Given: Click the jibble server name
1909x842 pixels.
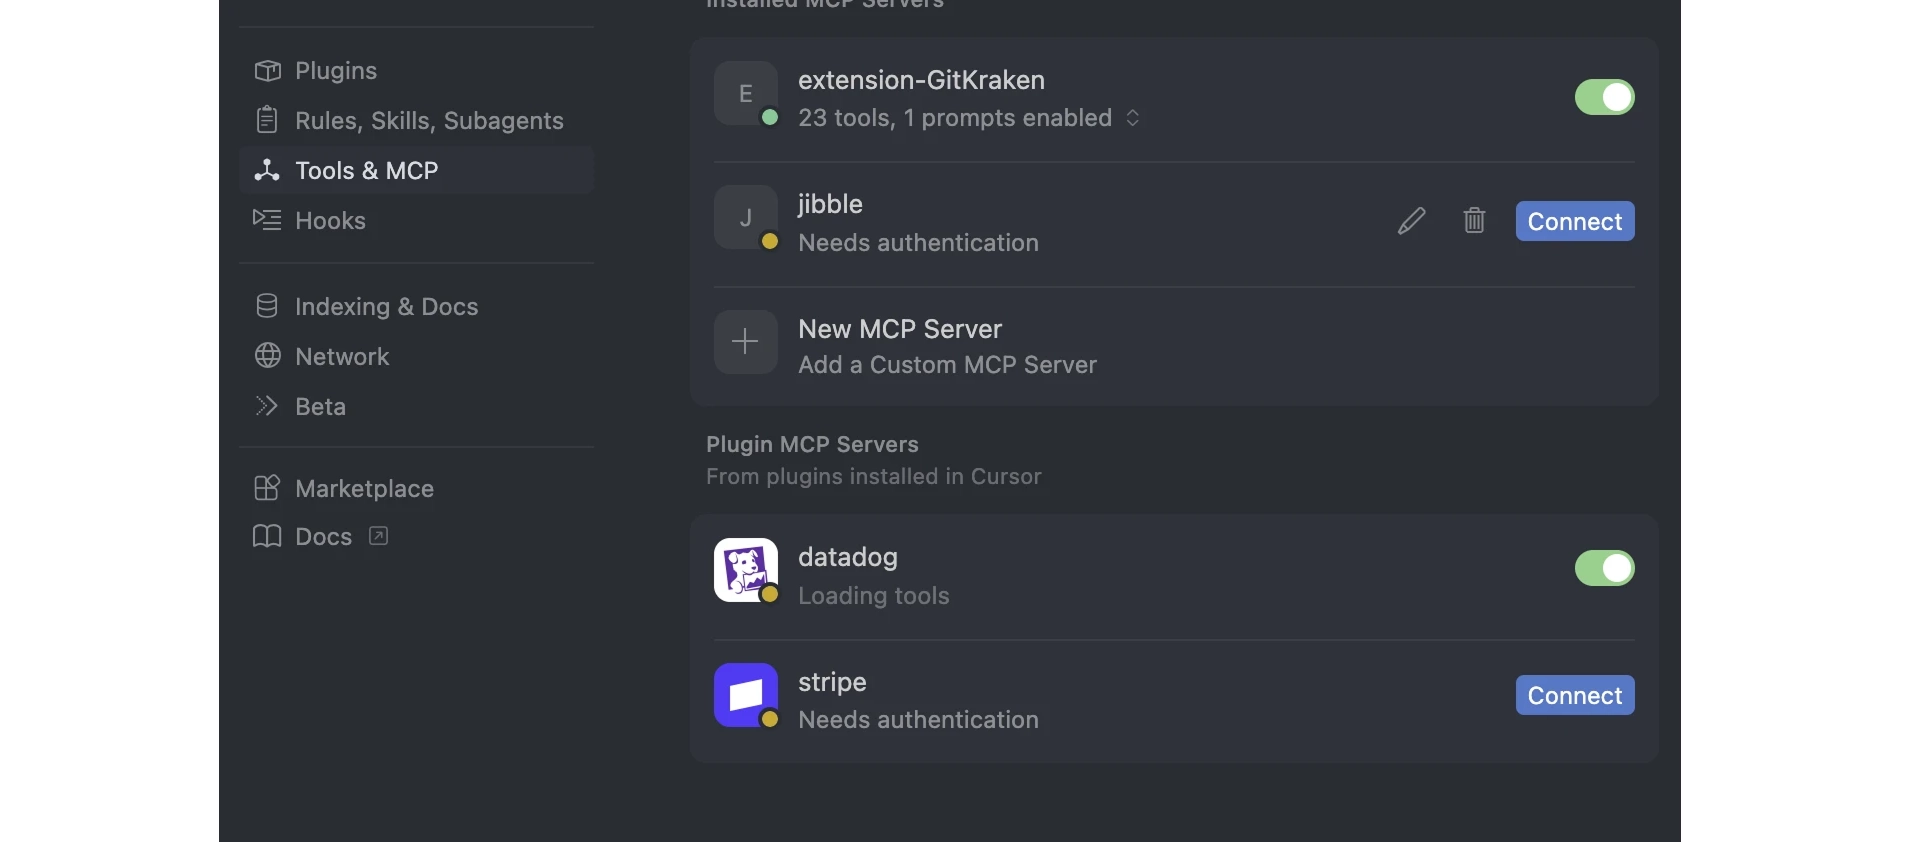Looking at the screenshot, I should [830, 204].
